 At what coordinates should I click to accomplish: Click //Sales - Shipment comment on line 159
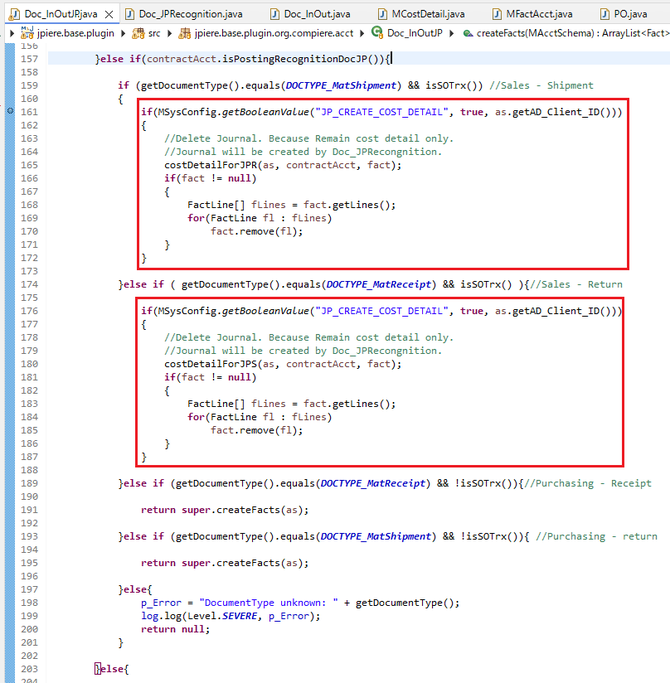coord(541,85)
